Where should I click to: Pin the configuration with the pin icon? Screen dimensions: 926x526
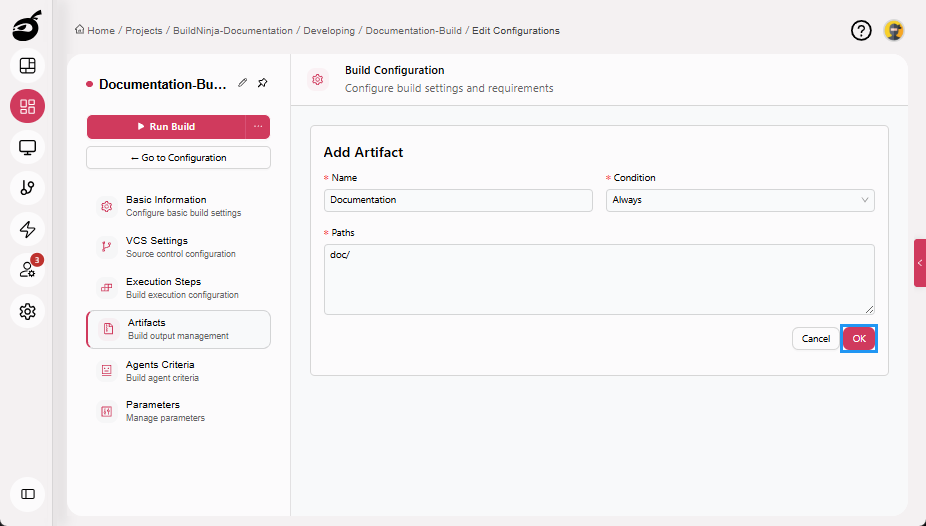[263, 83]
